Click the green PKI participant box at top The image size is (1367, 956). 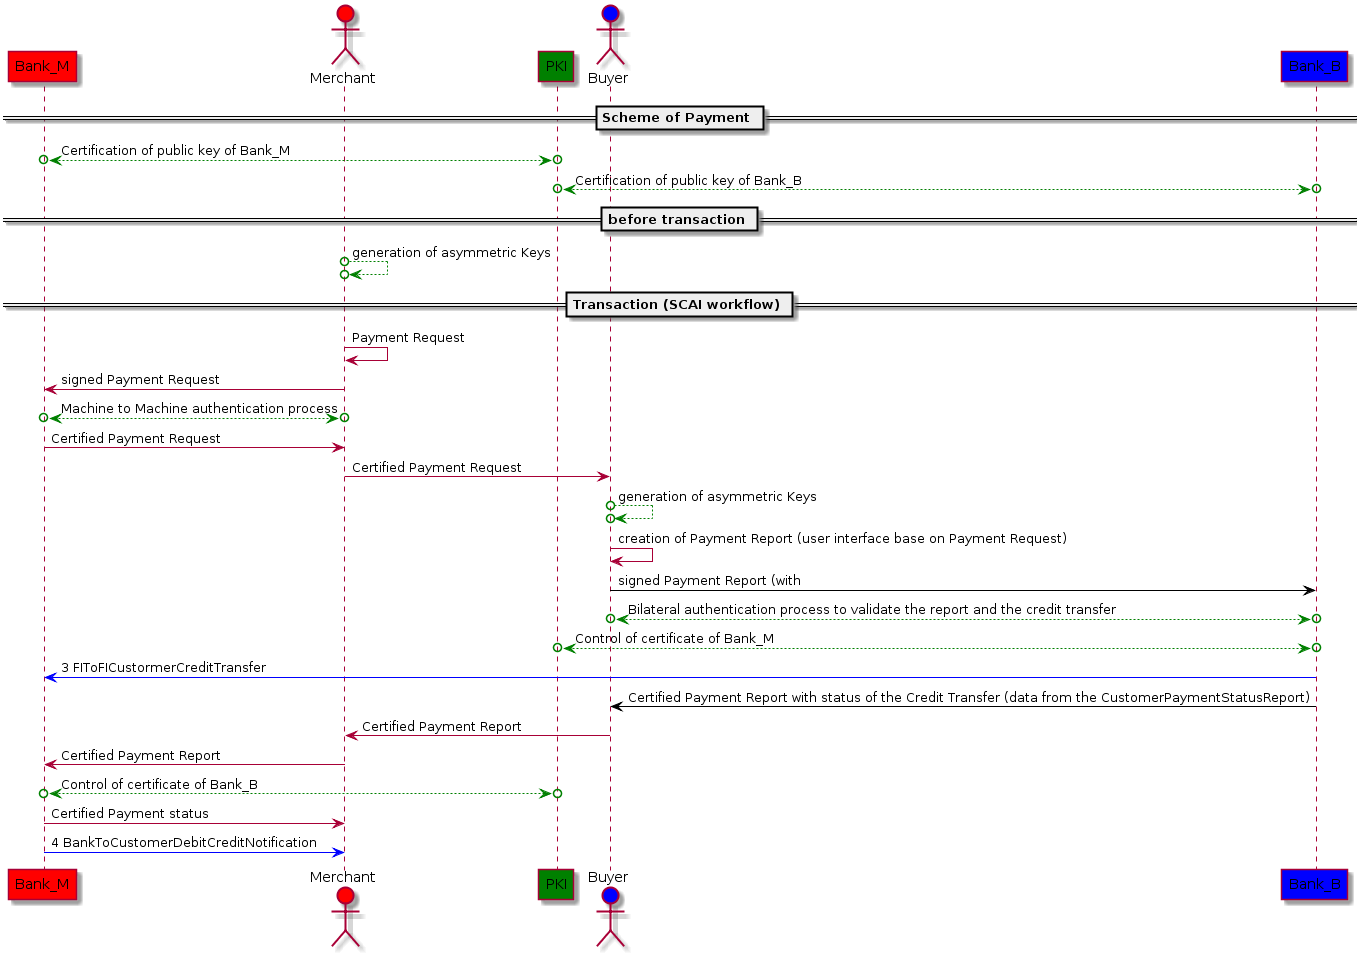(556, 67)
